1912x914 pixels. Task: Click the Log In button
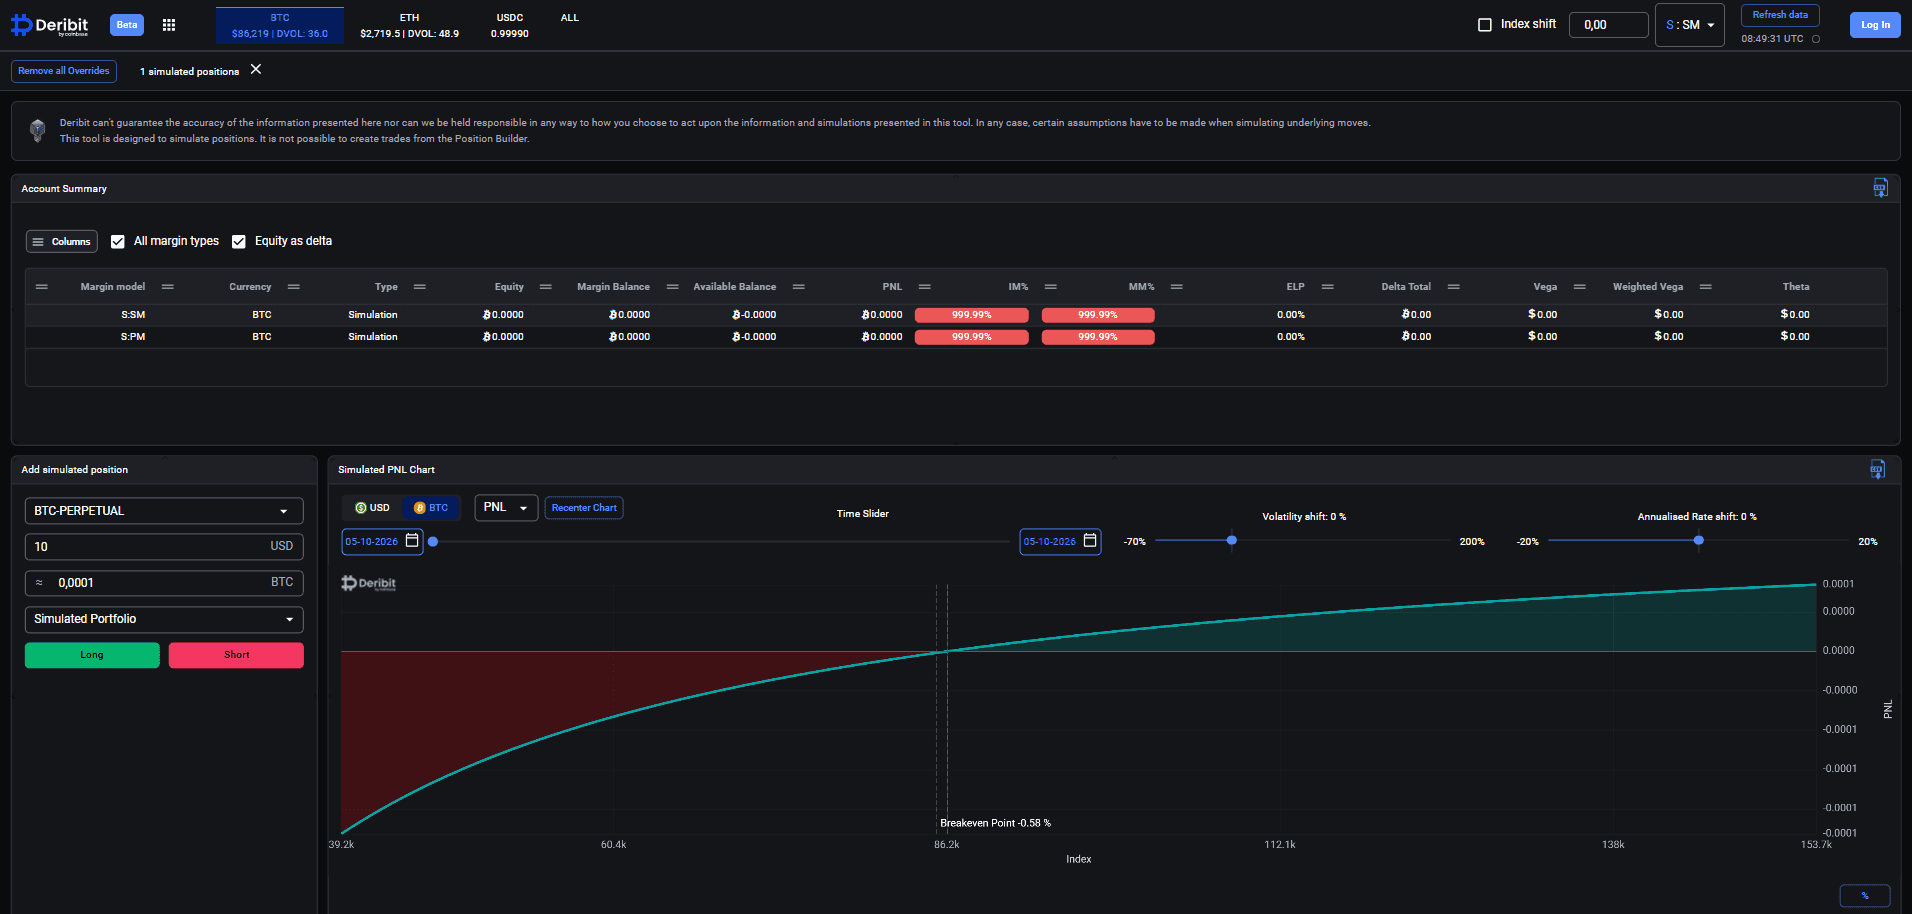[1875, 25]
